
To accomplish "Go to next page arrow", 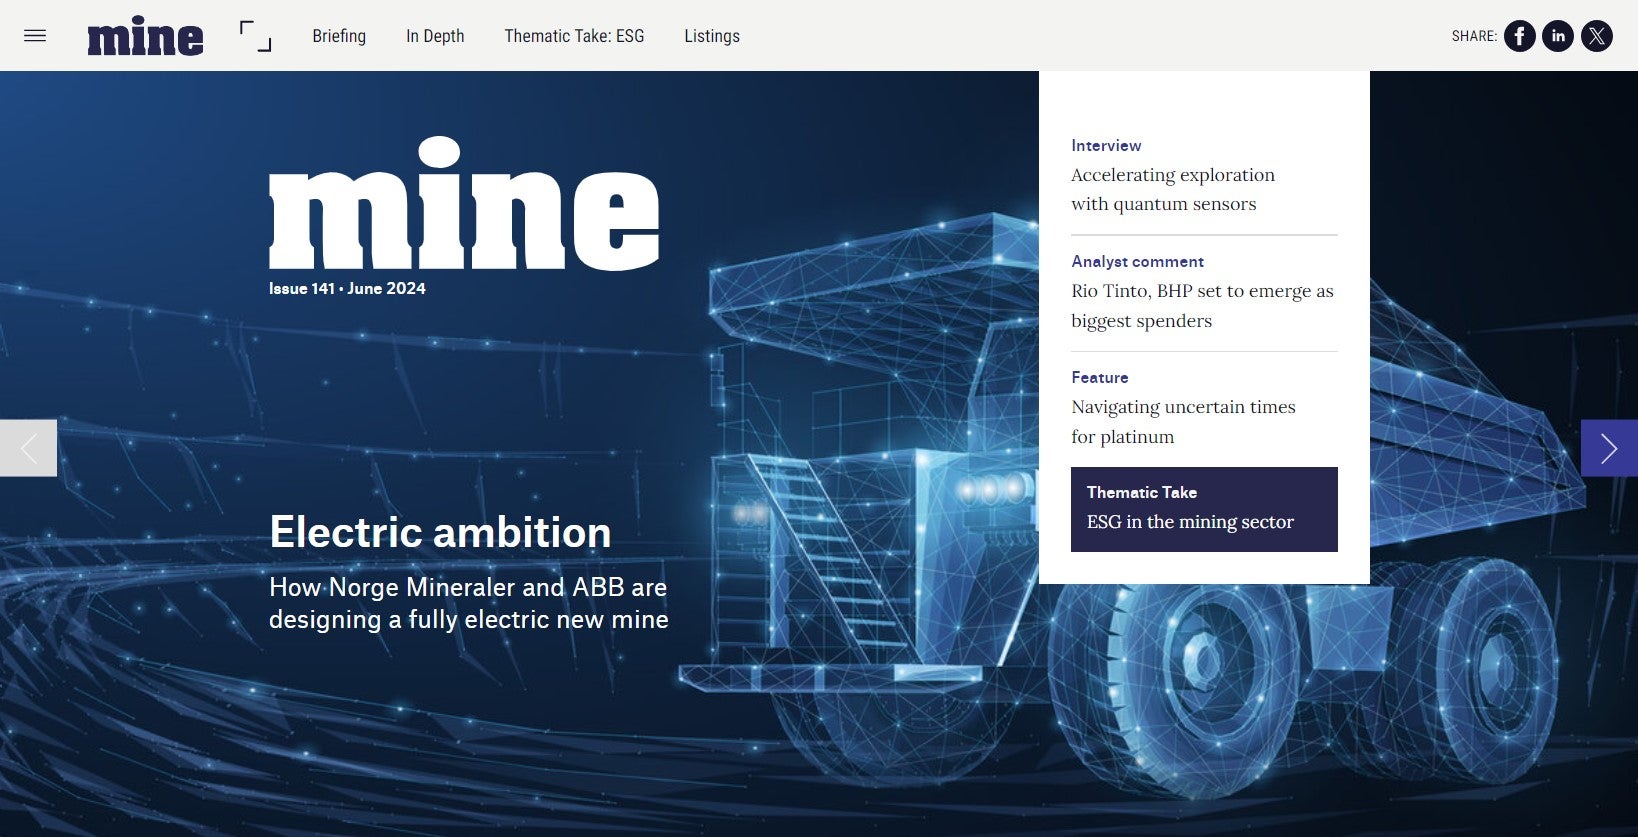I will tap(1609, 448).
